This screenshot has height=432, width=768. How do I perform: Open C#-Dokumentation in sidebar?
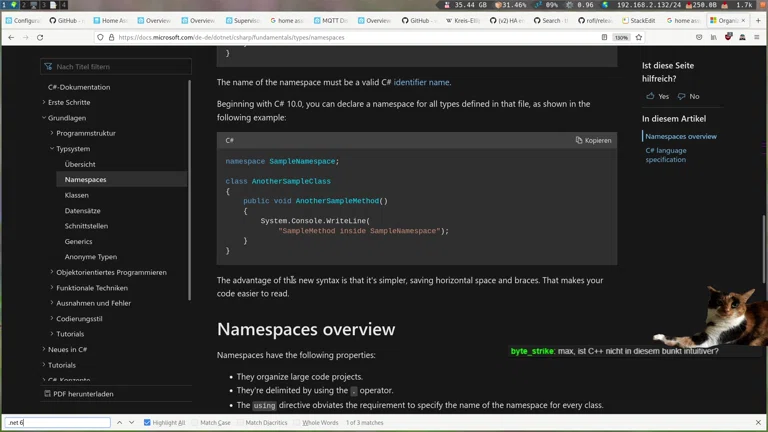tap(79, 87)
